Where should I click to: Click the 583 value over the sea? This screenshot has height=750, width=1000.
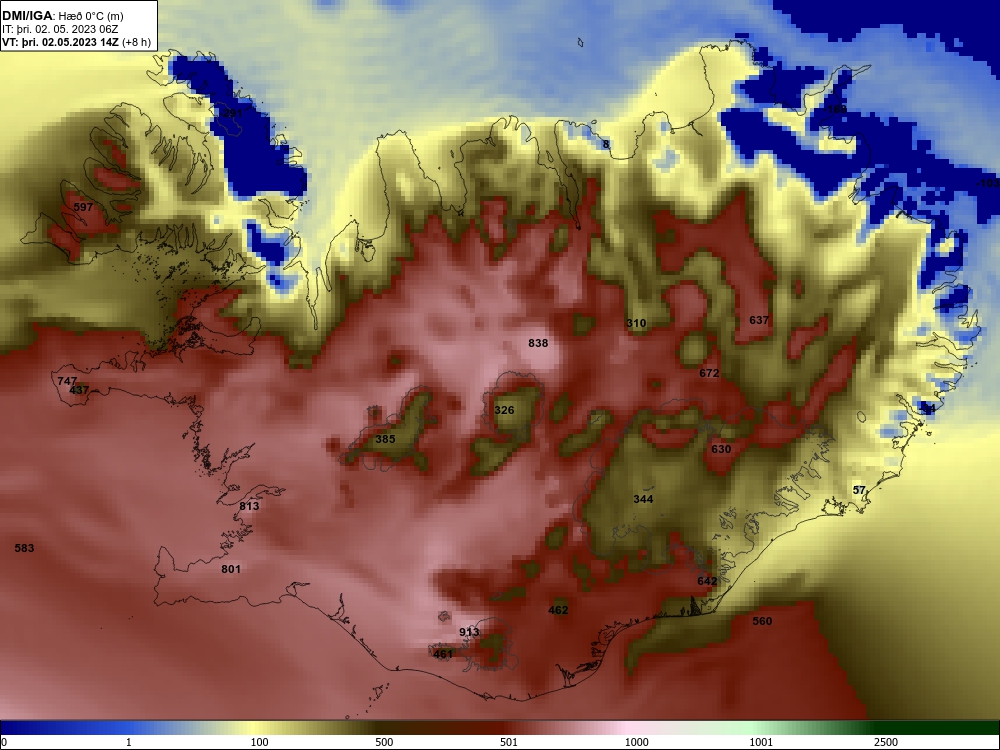[24, 548]
